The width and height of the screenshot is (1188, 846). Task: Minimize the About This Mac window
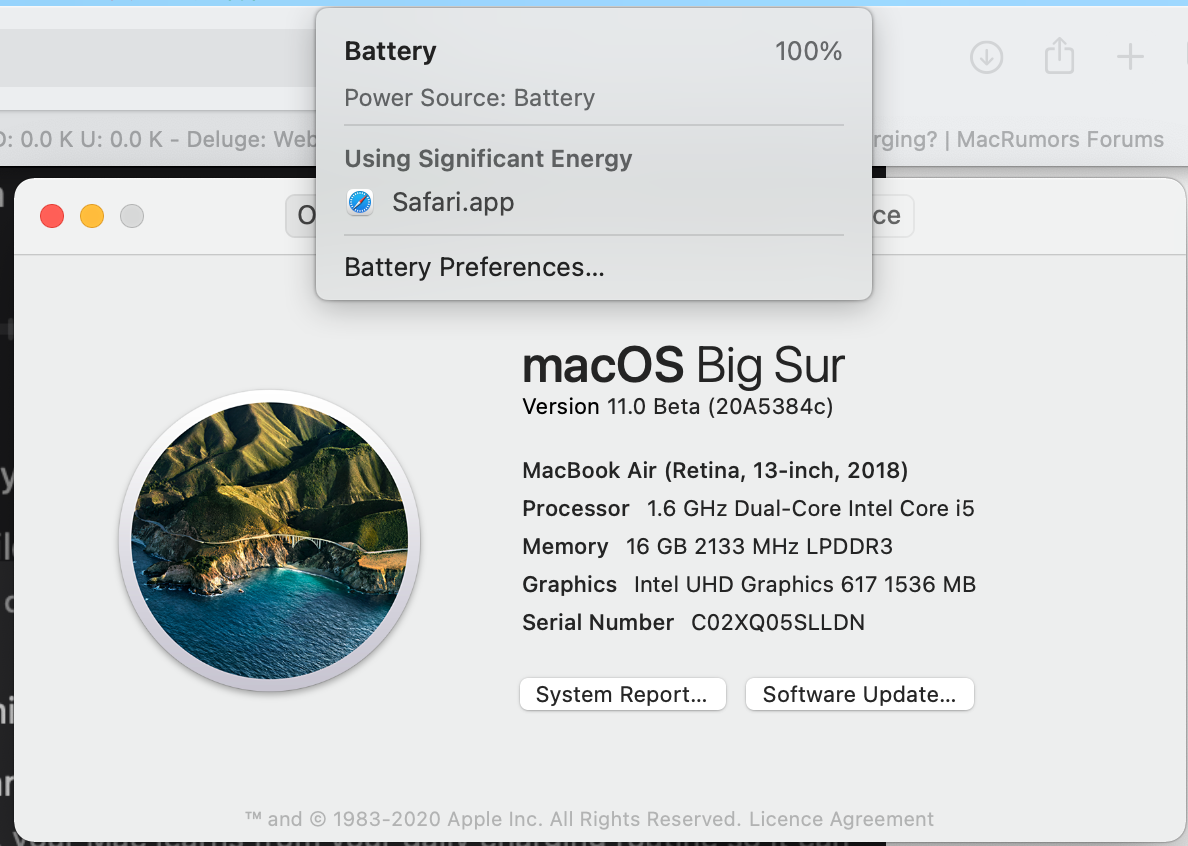tap(92, 216)
